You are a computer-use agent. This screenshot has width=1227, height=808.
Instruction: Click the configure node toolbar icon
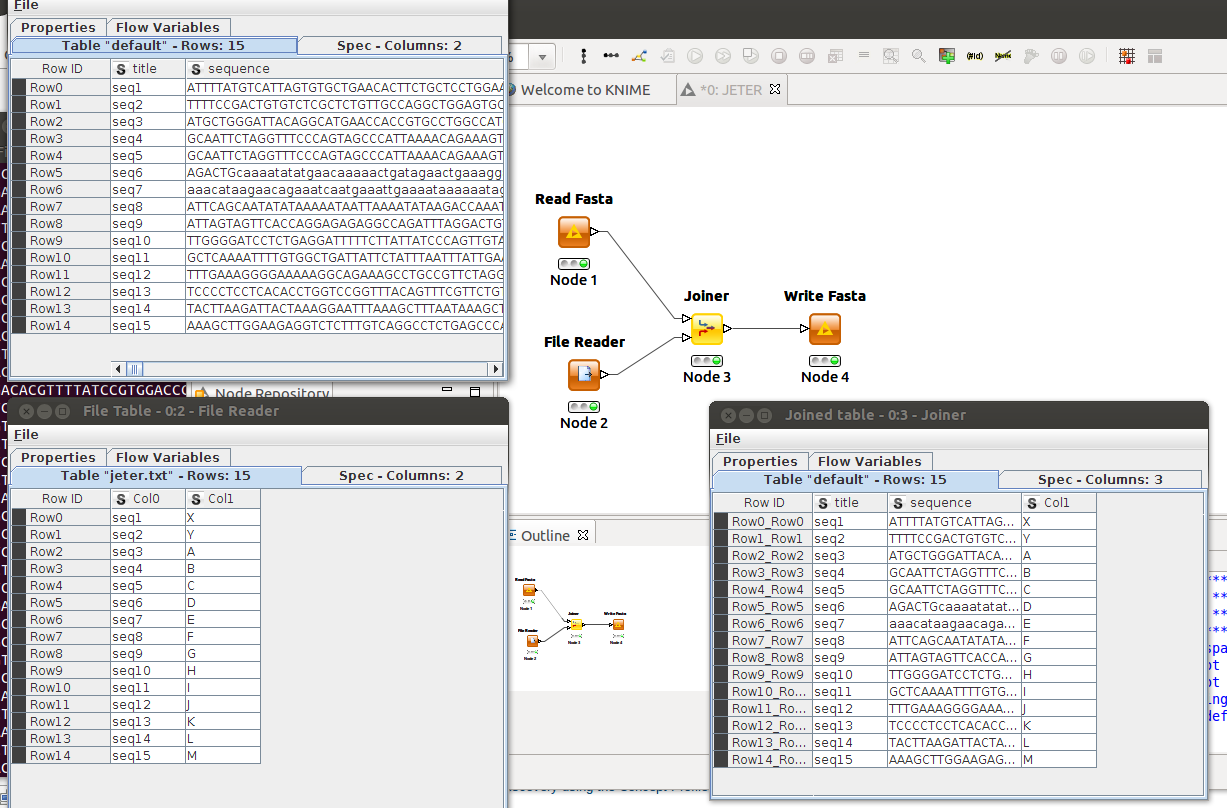666,55
